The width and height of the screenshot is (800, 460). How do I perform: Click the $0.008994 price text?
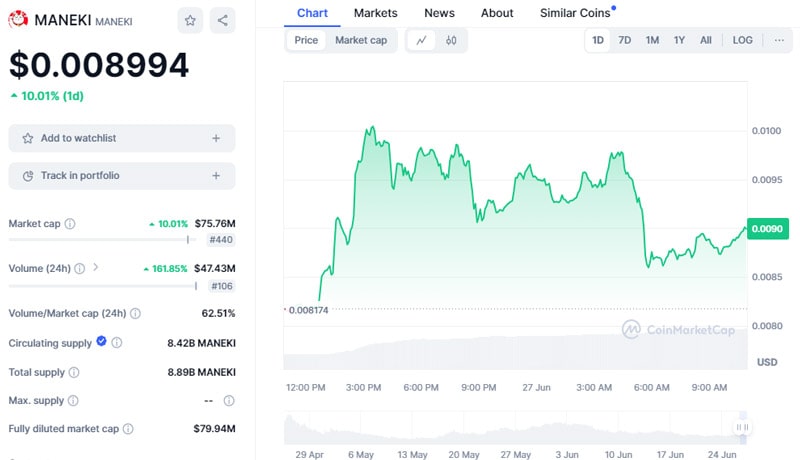[99, 65]
